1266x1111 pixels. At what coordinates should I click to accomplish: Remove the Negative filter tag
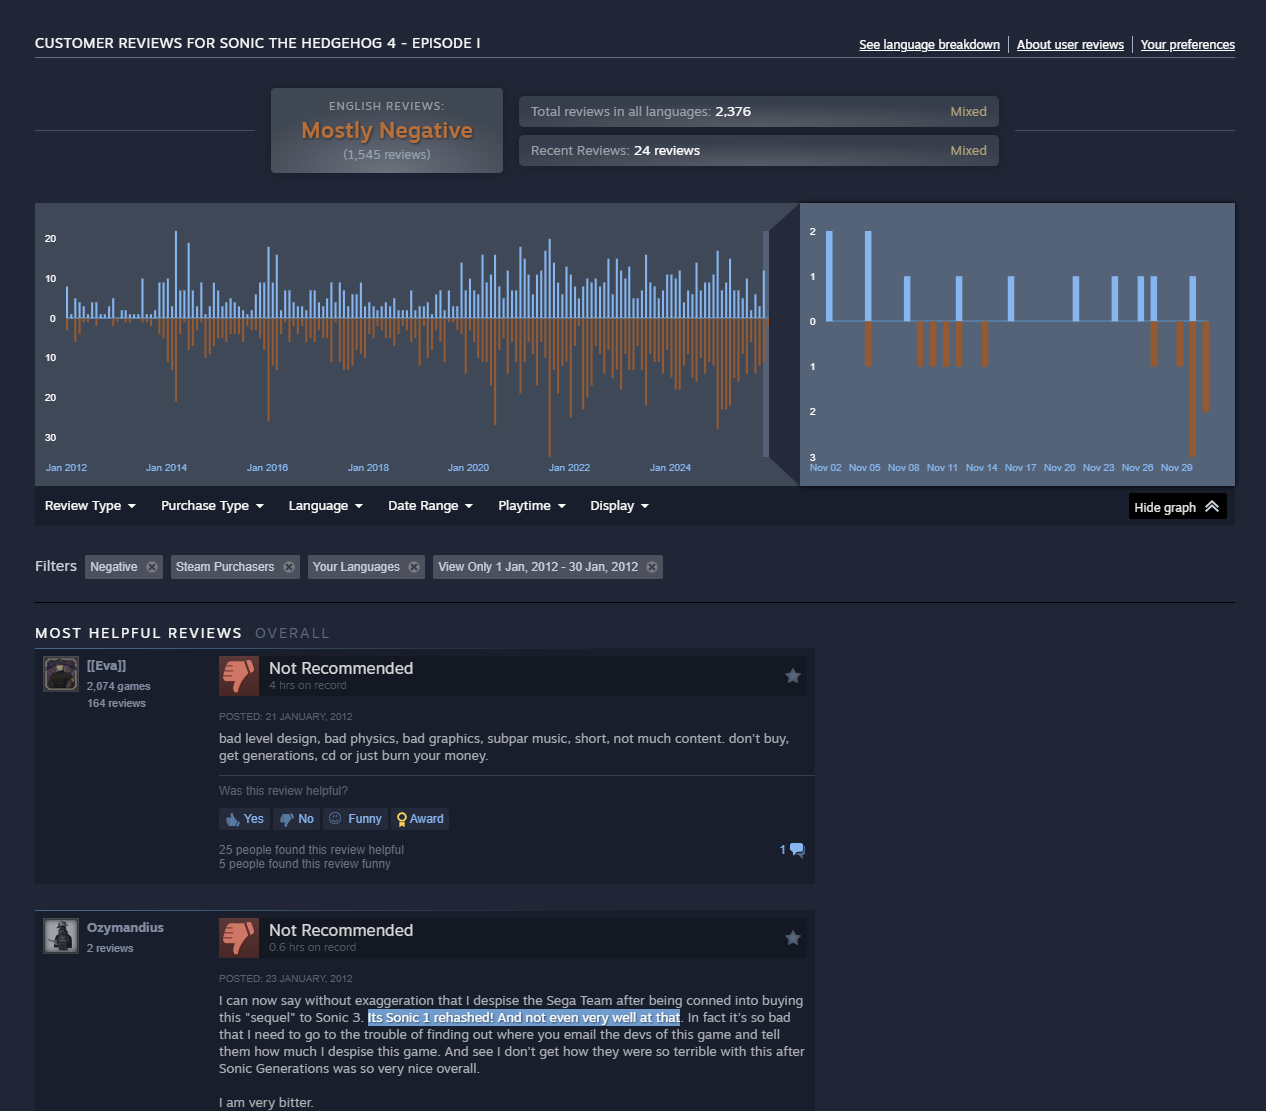(152, 567)
